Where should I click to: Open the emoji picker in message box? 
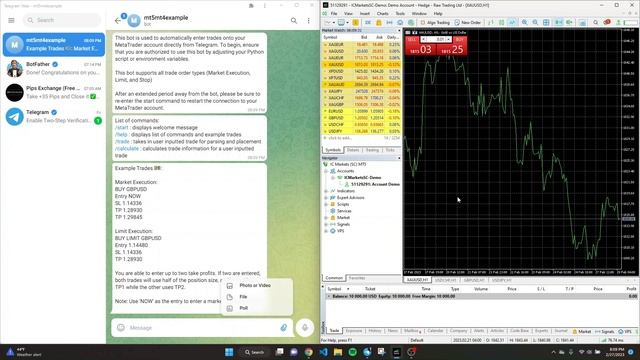point(121,327)
